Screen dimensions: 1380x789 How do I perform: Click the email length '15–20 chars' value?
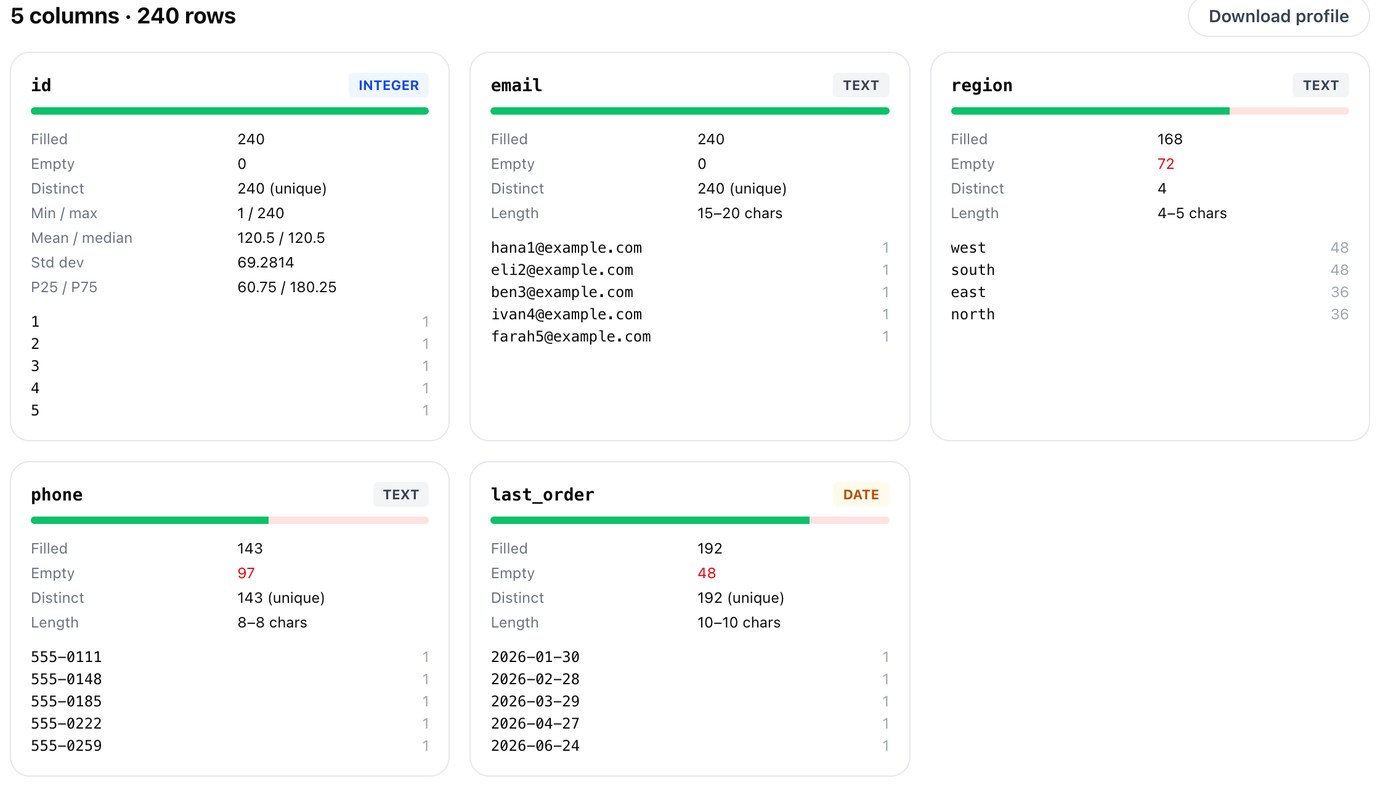coord(740,213)
